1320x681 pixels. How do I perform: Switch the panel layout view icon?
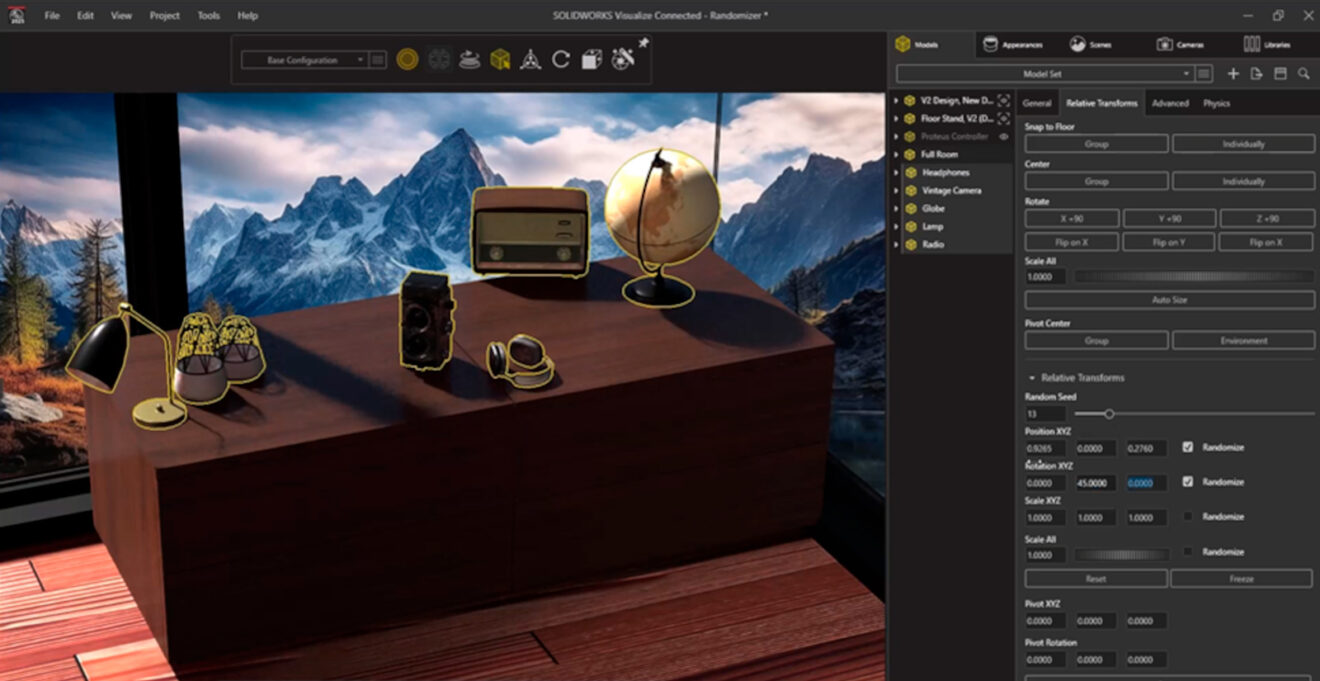pos(1280,74)
